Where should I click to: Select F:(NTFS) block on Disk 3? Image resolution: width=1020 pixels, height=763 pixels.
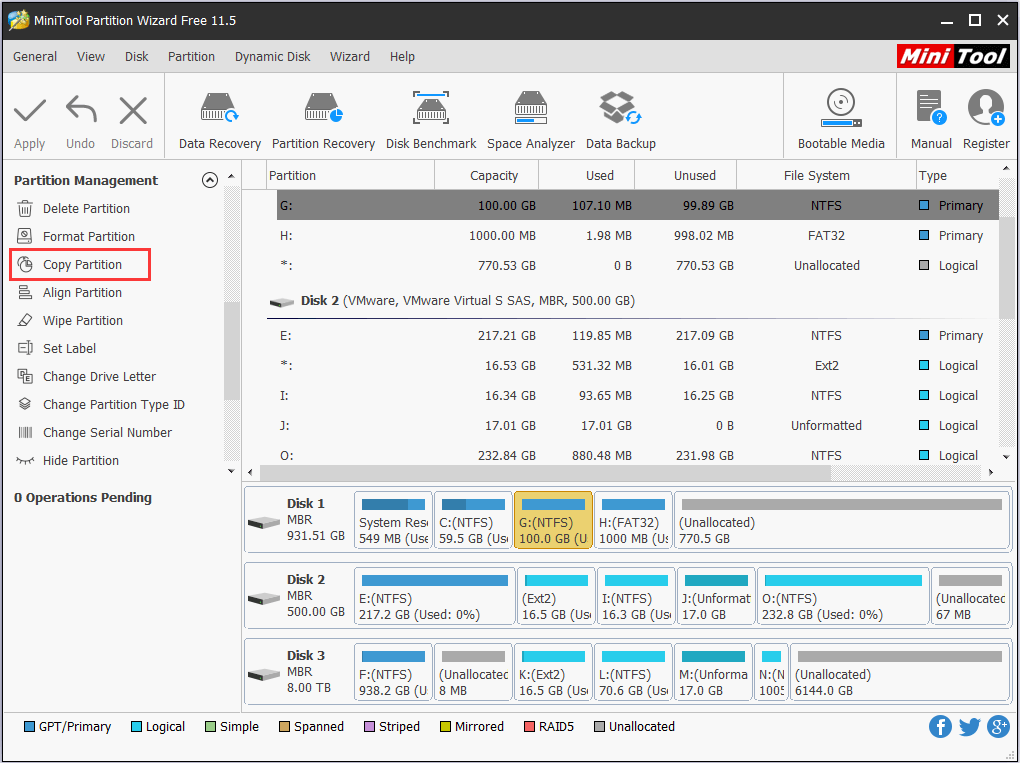(393, 673)
